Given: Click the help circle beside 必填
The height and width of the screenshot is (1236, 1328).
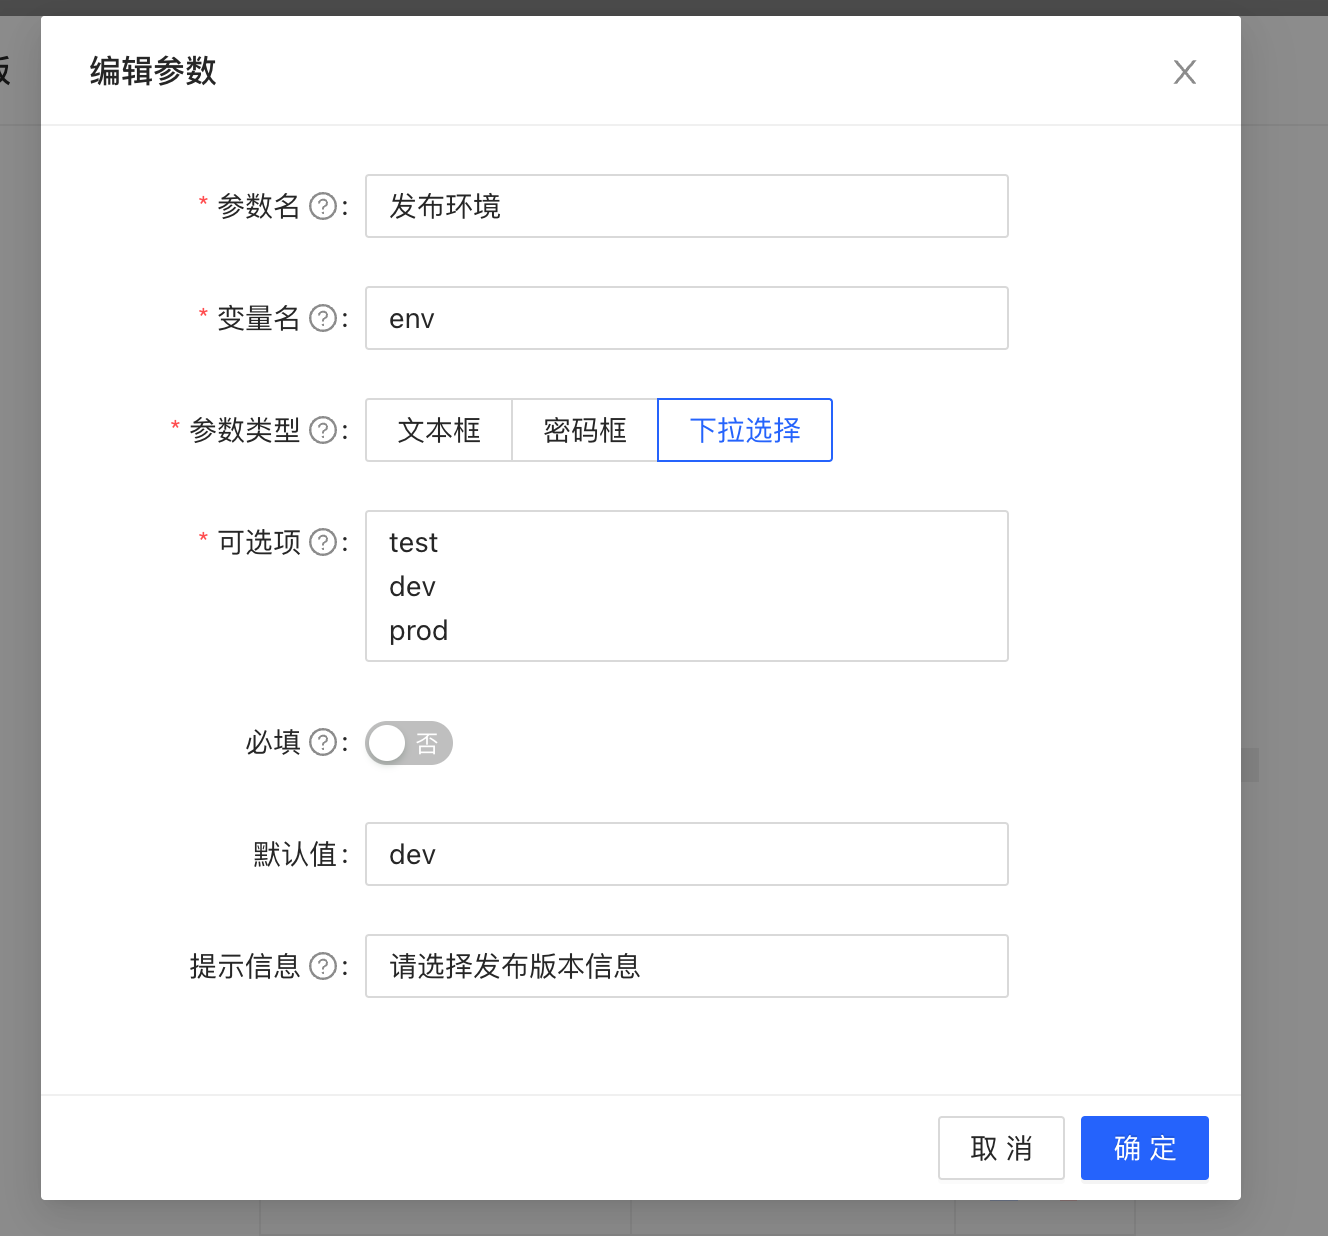Looking at the screenshot, I should coord(322,743).
